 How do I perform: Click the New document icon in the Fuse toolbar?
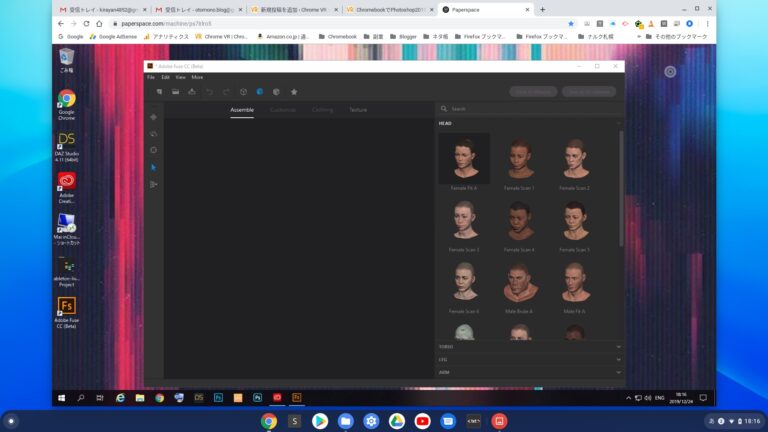click(159, 92)
